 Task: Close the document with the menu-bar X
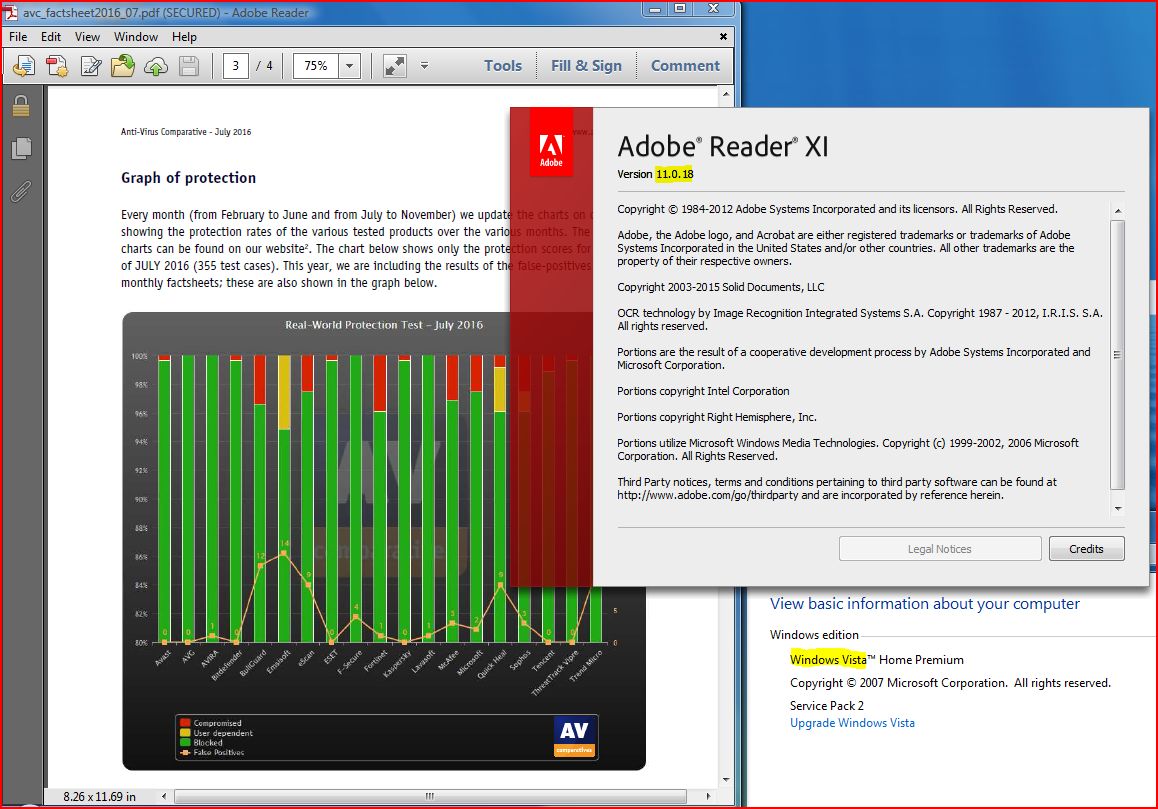723,36
